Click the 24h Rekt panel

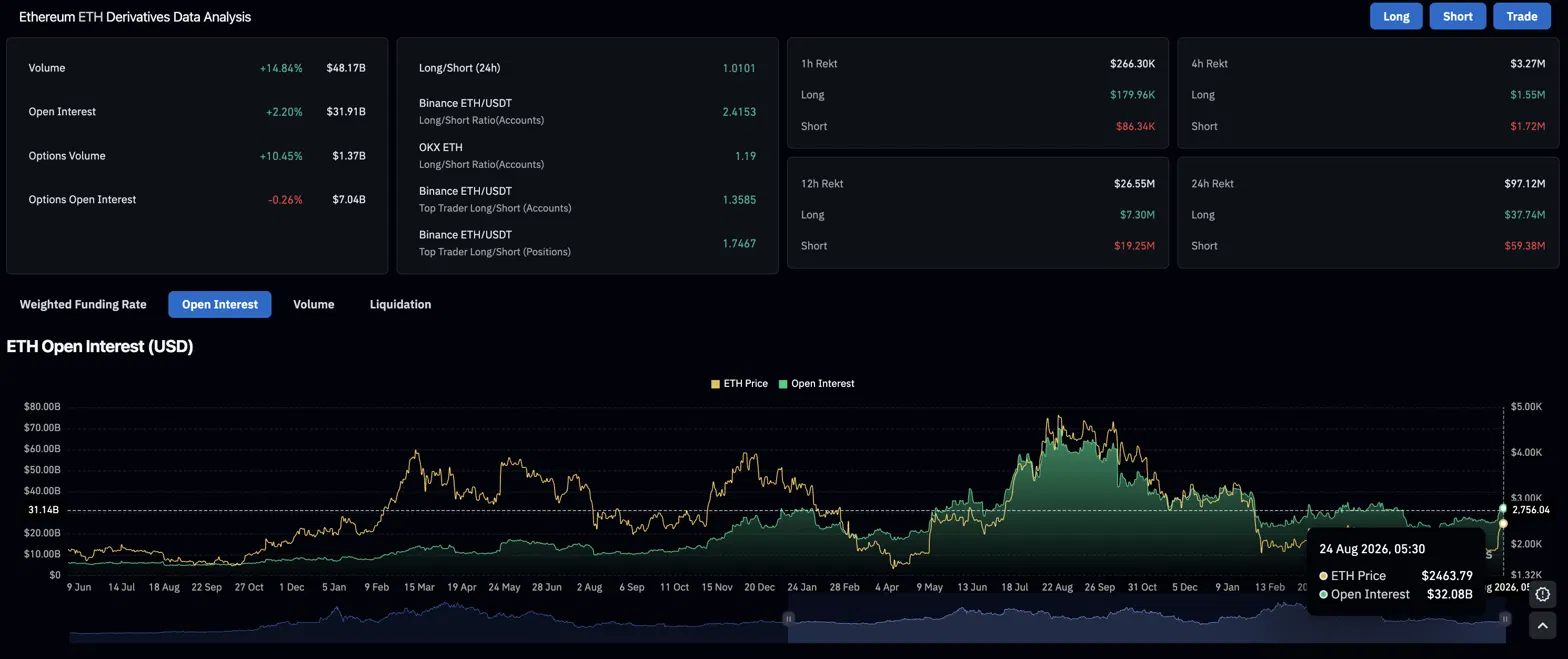click(1367, 213)
